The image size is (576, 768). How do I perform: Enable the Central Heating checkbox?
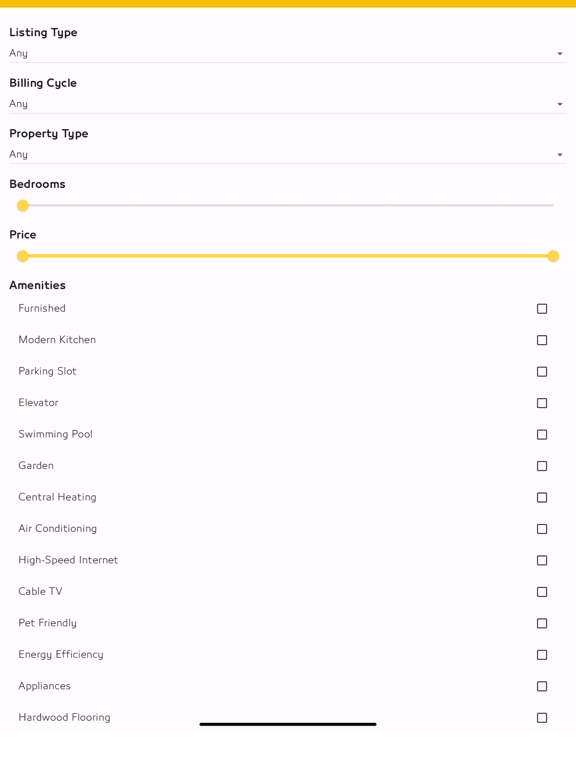542,498
